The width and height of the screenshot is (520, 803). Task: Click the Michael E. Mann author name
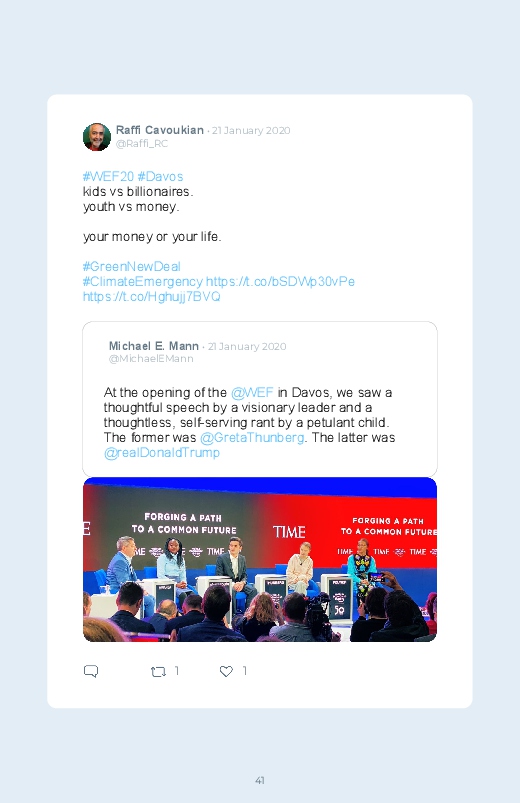point(154,346)
